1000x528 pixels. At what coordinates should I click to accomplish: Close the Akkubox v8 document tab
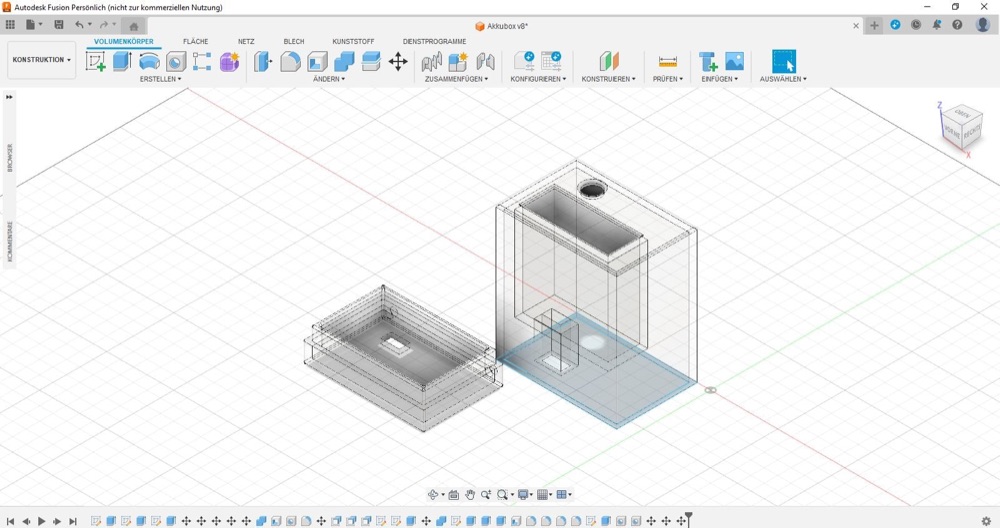click(856, 26)
